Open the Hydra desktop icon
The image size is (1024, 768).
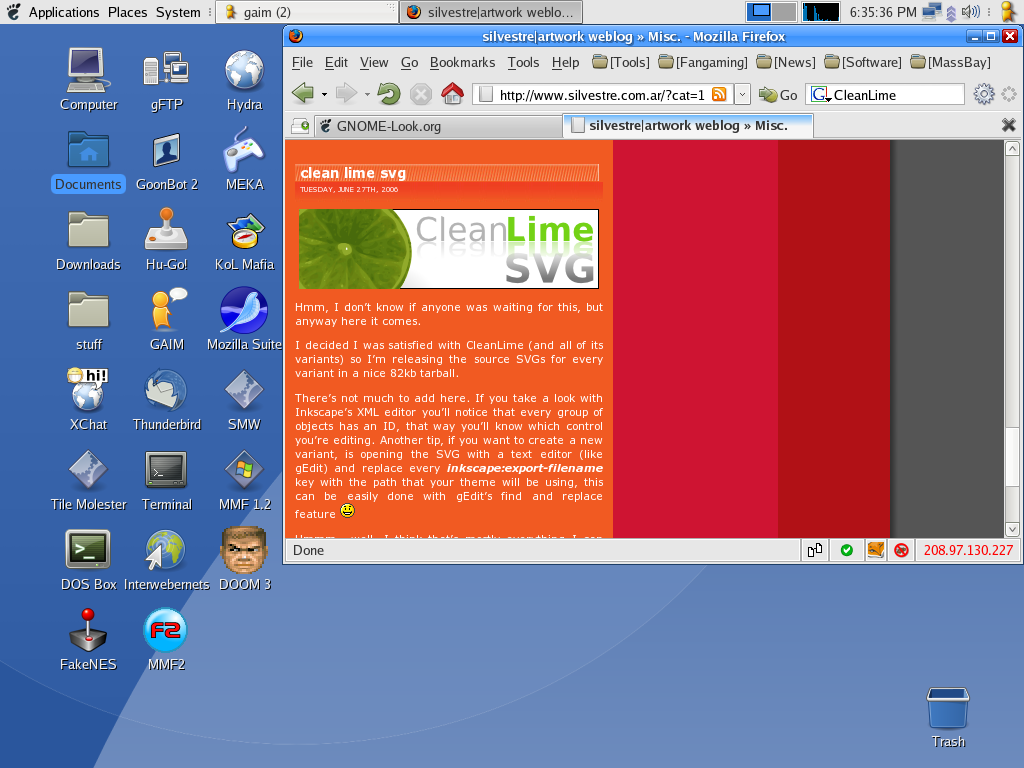click(244, 80)
